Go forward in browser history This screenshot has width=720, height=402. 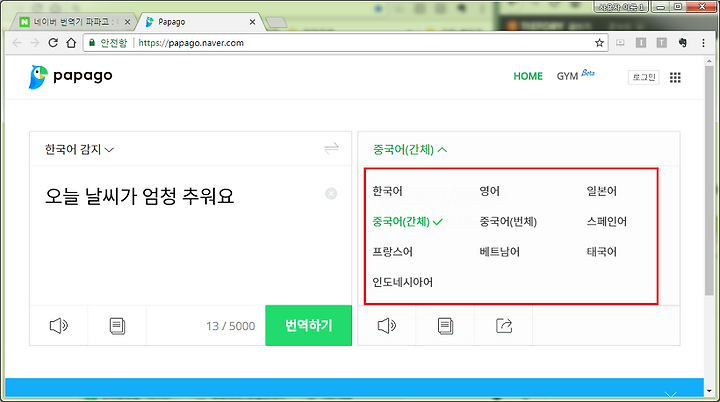(x=35, y=43)
